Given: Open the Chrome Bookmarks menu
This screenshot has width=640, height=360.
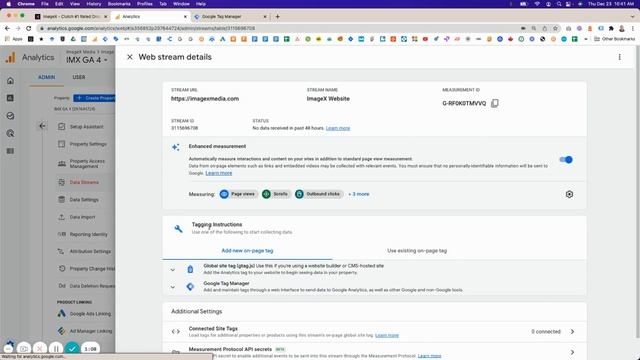Looking at the screenshot, I should (x=119, y=4).
